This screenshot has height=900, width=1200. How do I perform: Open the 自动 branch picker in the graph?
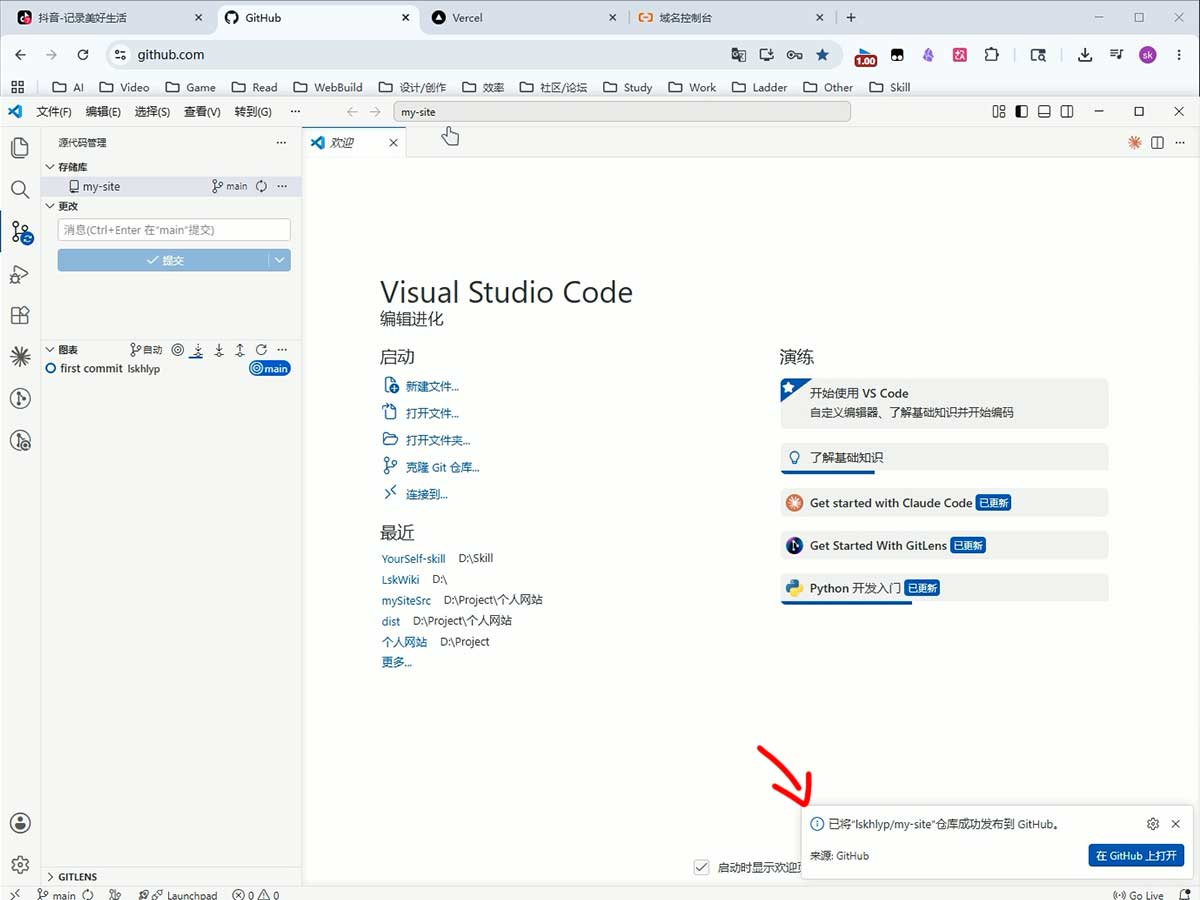146,350
